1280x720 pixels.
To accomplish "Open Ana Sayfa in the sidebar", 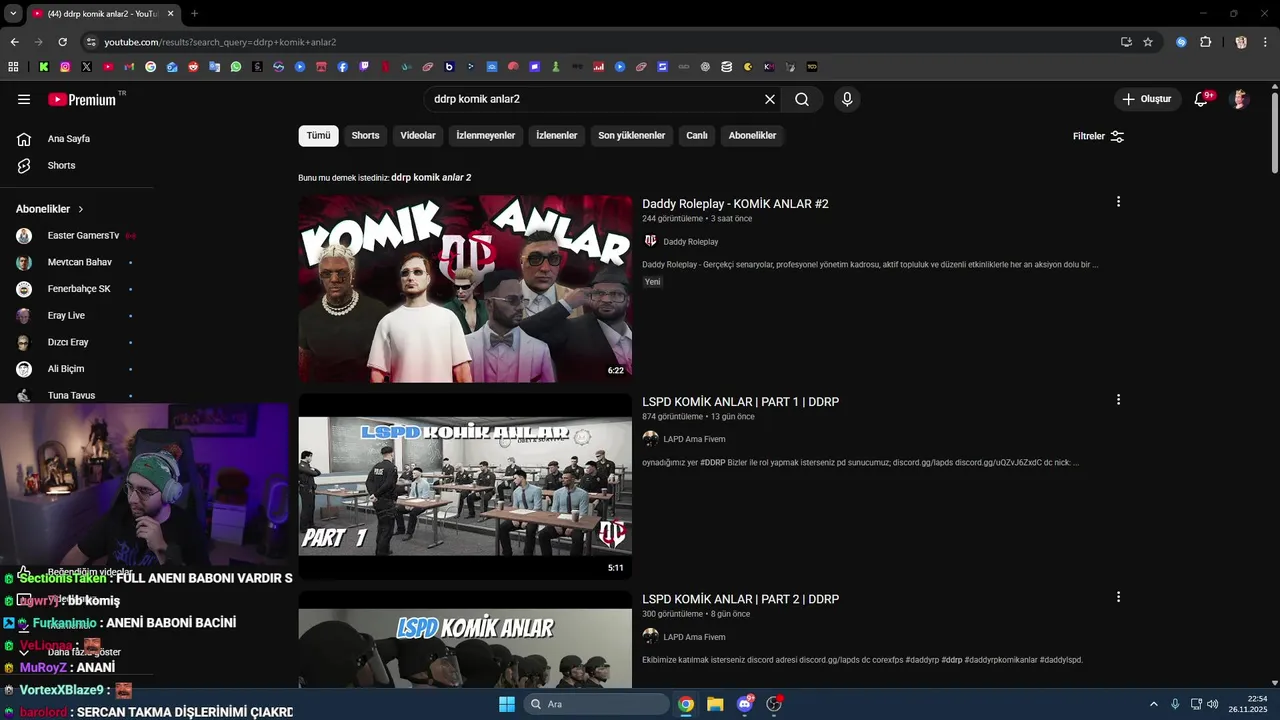I will point(69,139).
